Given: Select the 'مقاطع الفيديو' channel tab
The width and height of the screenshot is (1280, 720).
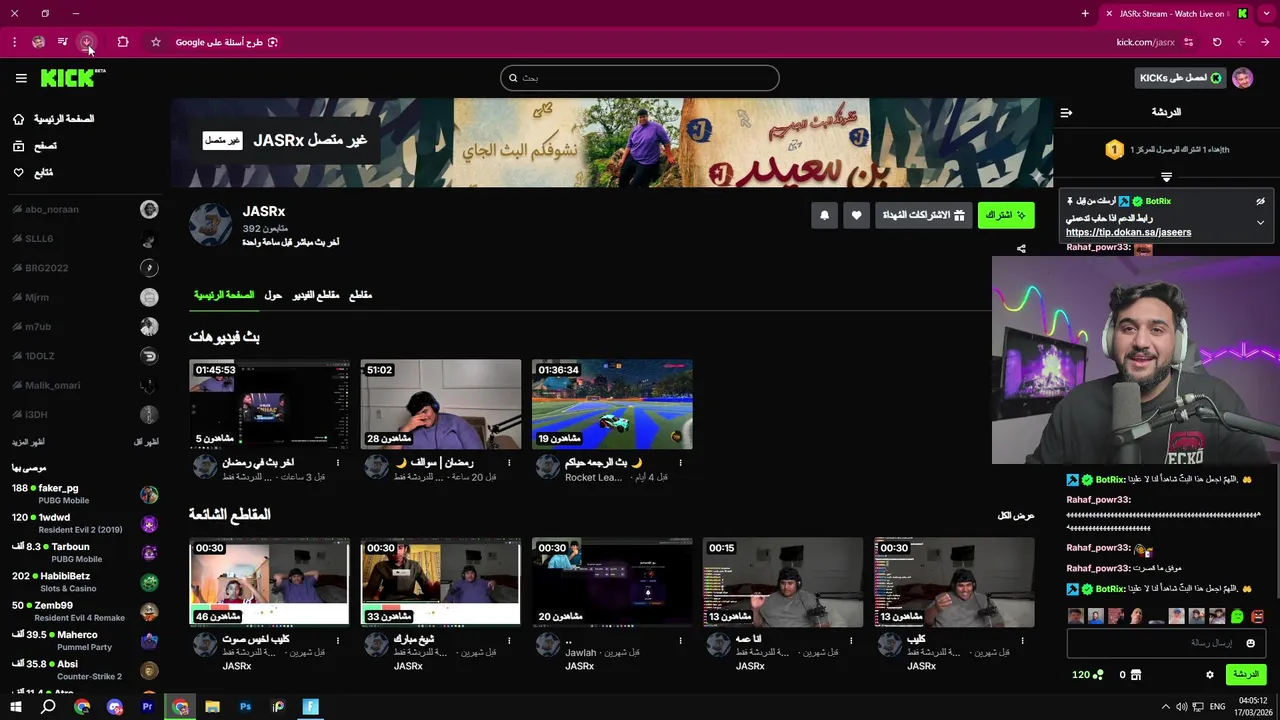Looking at the screenshot, I should (x=316, y=295).
